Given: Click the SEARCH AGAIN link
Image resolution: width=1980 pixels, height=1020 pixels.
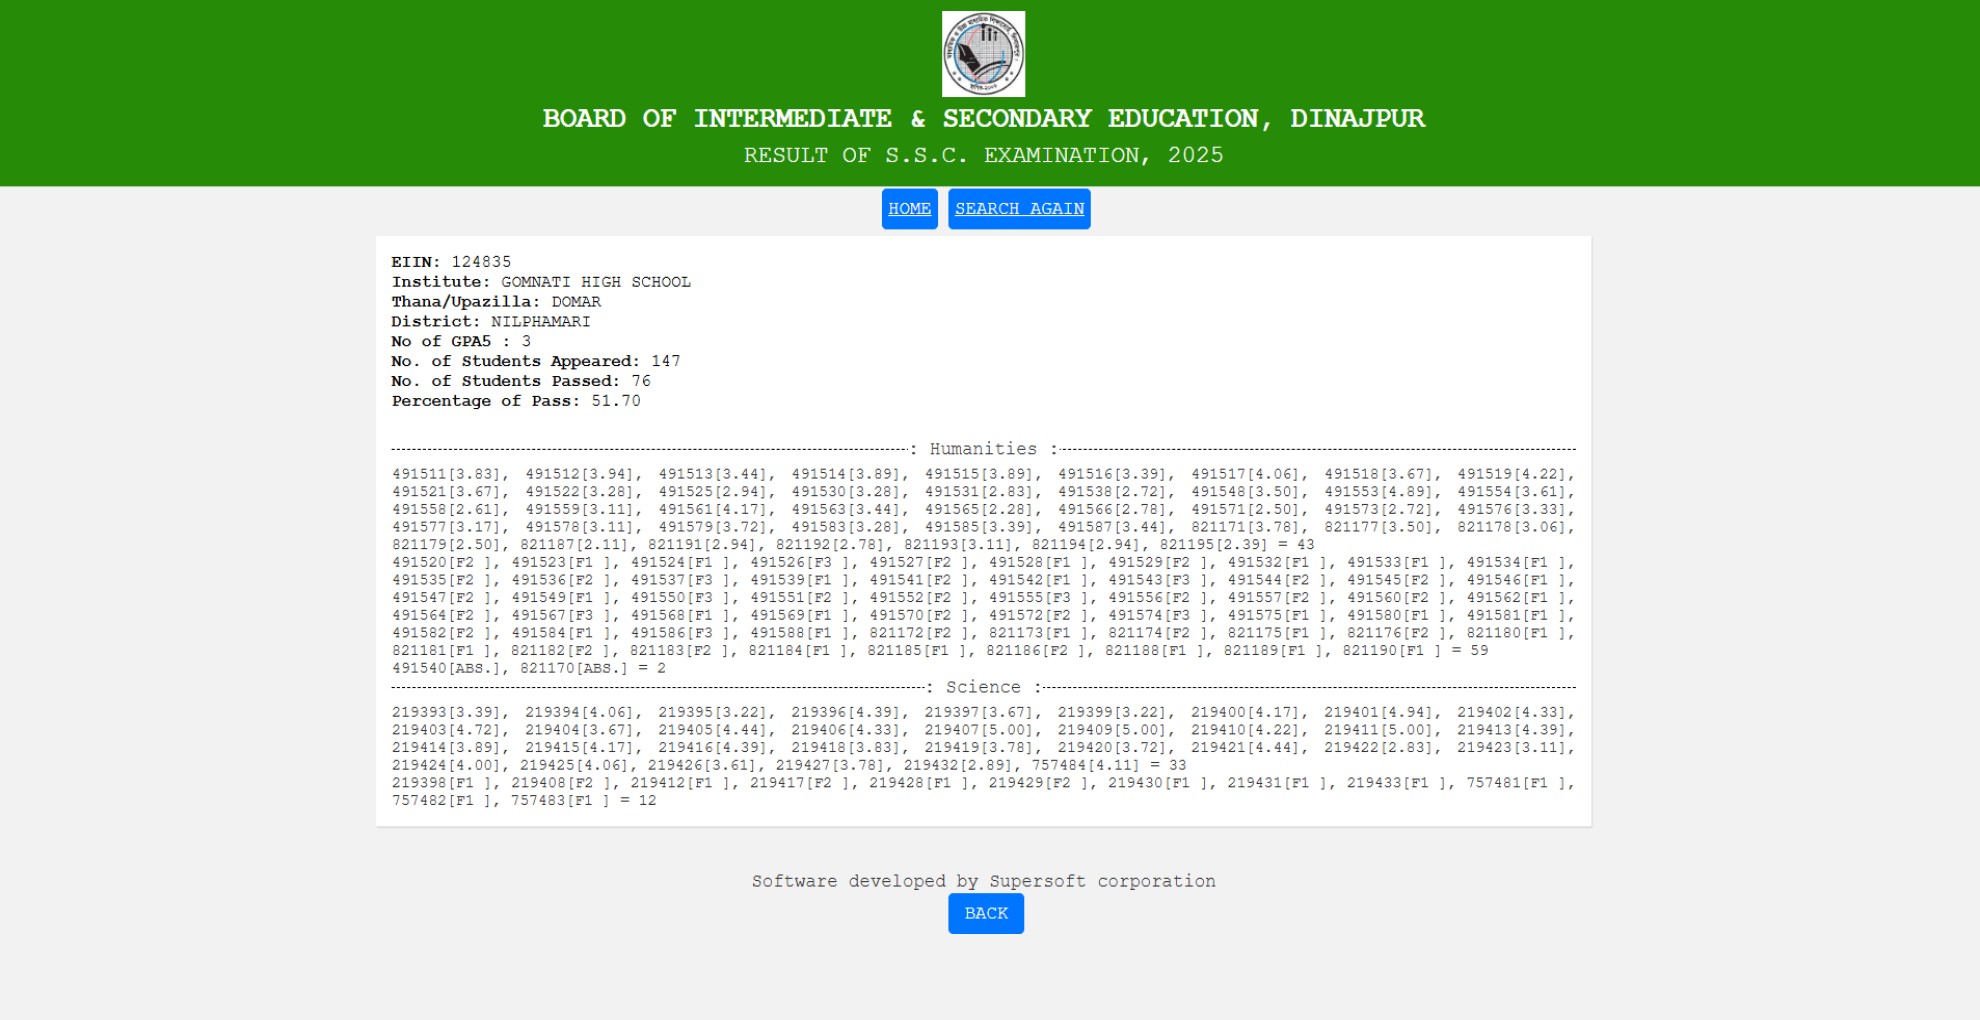Looking at the screenshot, I should pos(1018,209).
